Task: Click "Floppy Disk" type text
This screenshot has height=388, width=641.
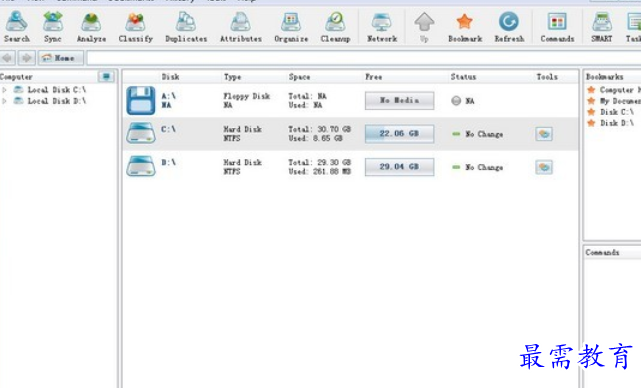Action: pyautogui.click(x=247, y=96)
